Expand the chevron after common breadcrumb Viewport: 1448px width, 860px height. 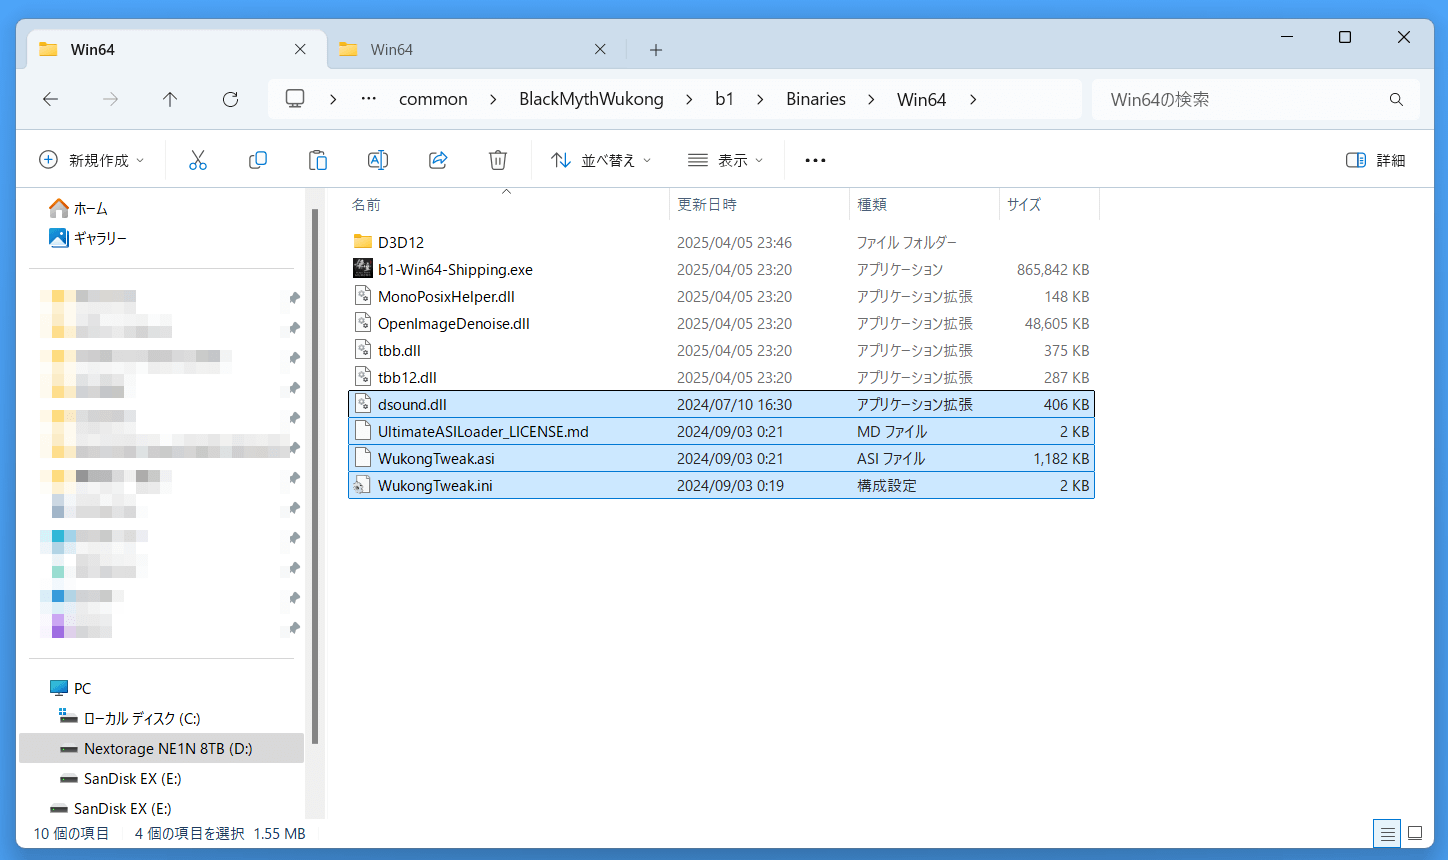[493, 99]
